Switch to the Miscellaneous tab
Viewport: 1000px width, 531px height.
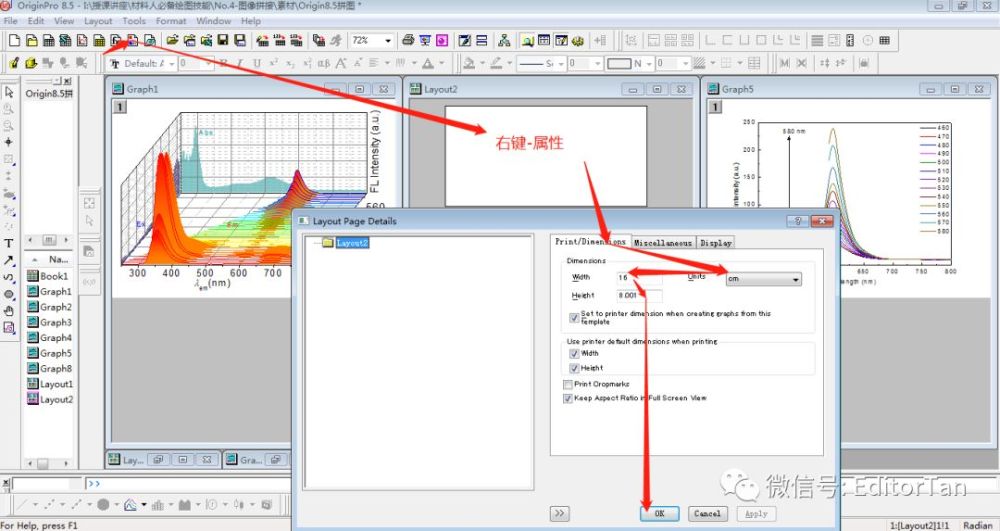[663, 242]
